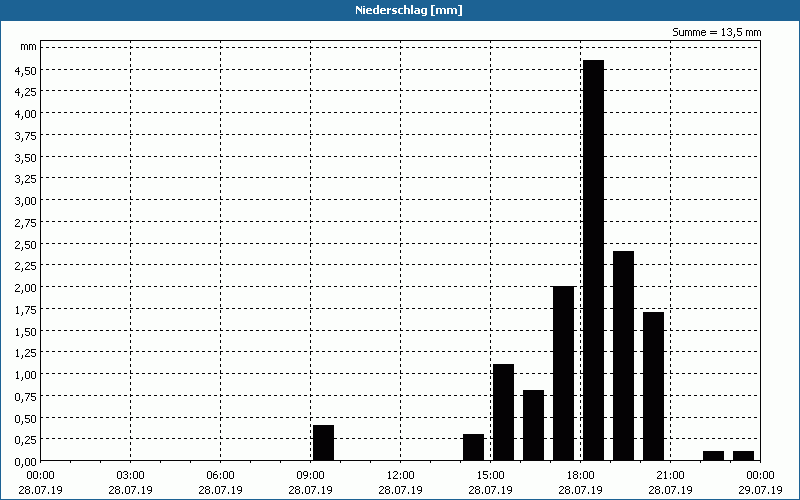800x500 pixels.
Task: Click the 21:00 x-axis label
Action: (x=670, y=476)
